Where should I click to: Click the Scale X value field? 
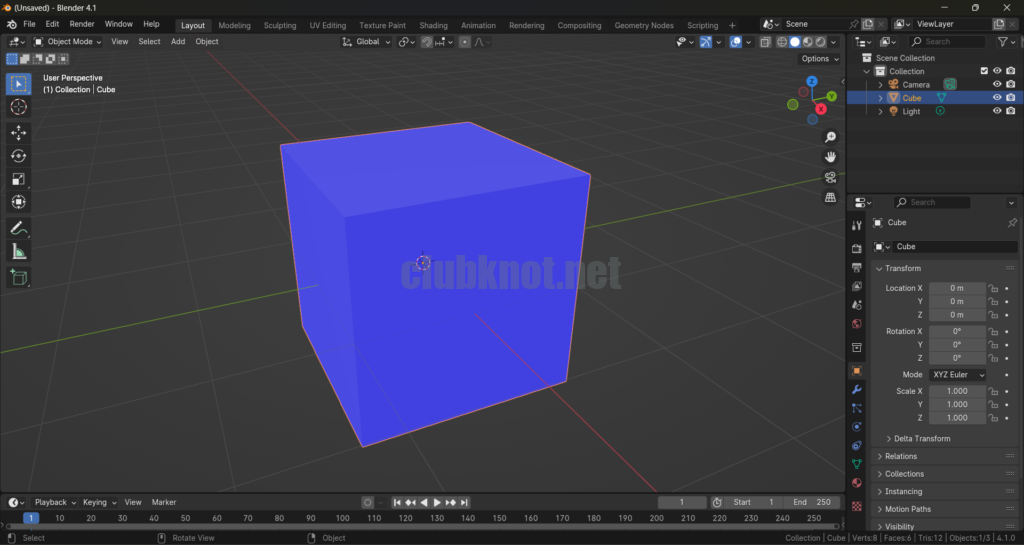(x=956, y=392)
